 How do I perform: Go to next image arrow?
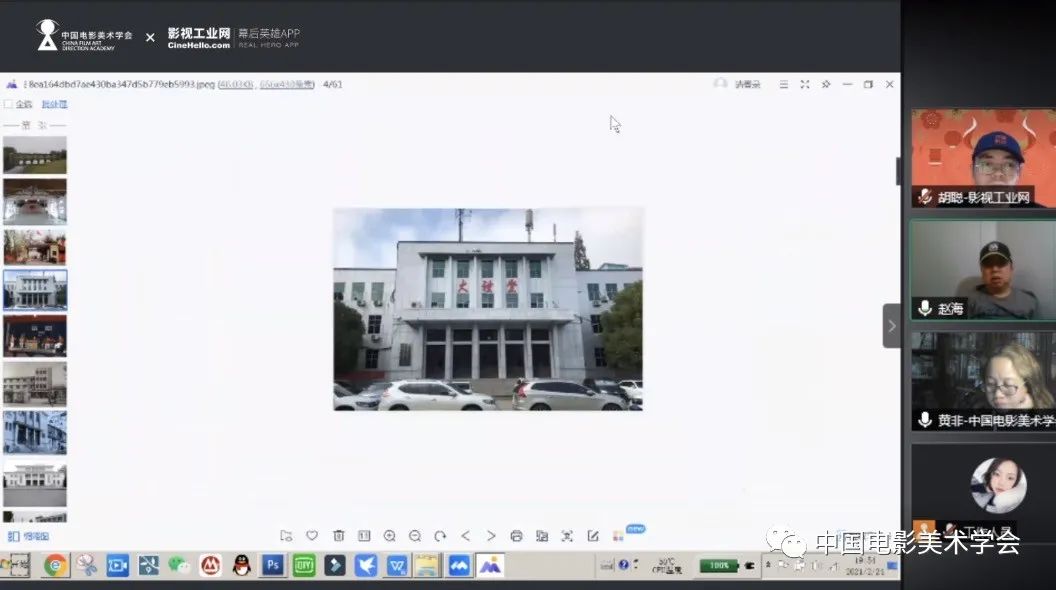[x=491, y=536]
